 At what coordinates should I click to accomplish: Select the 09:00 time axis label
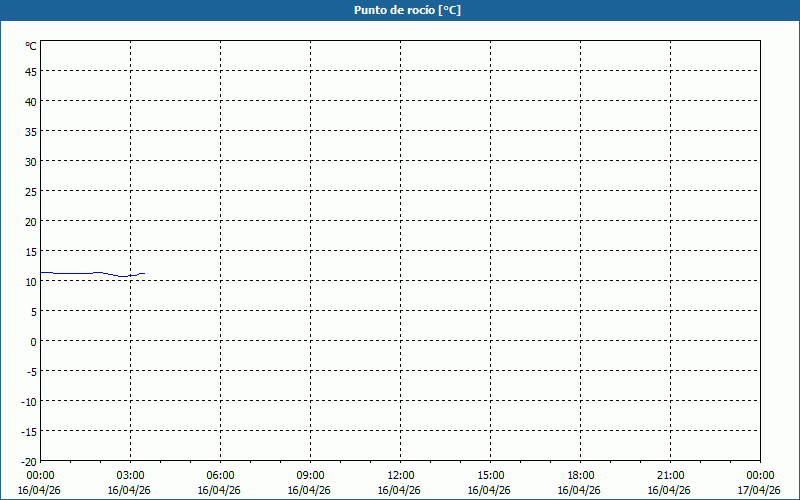[x=310, y=475]
